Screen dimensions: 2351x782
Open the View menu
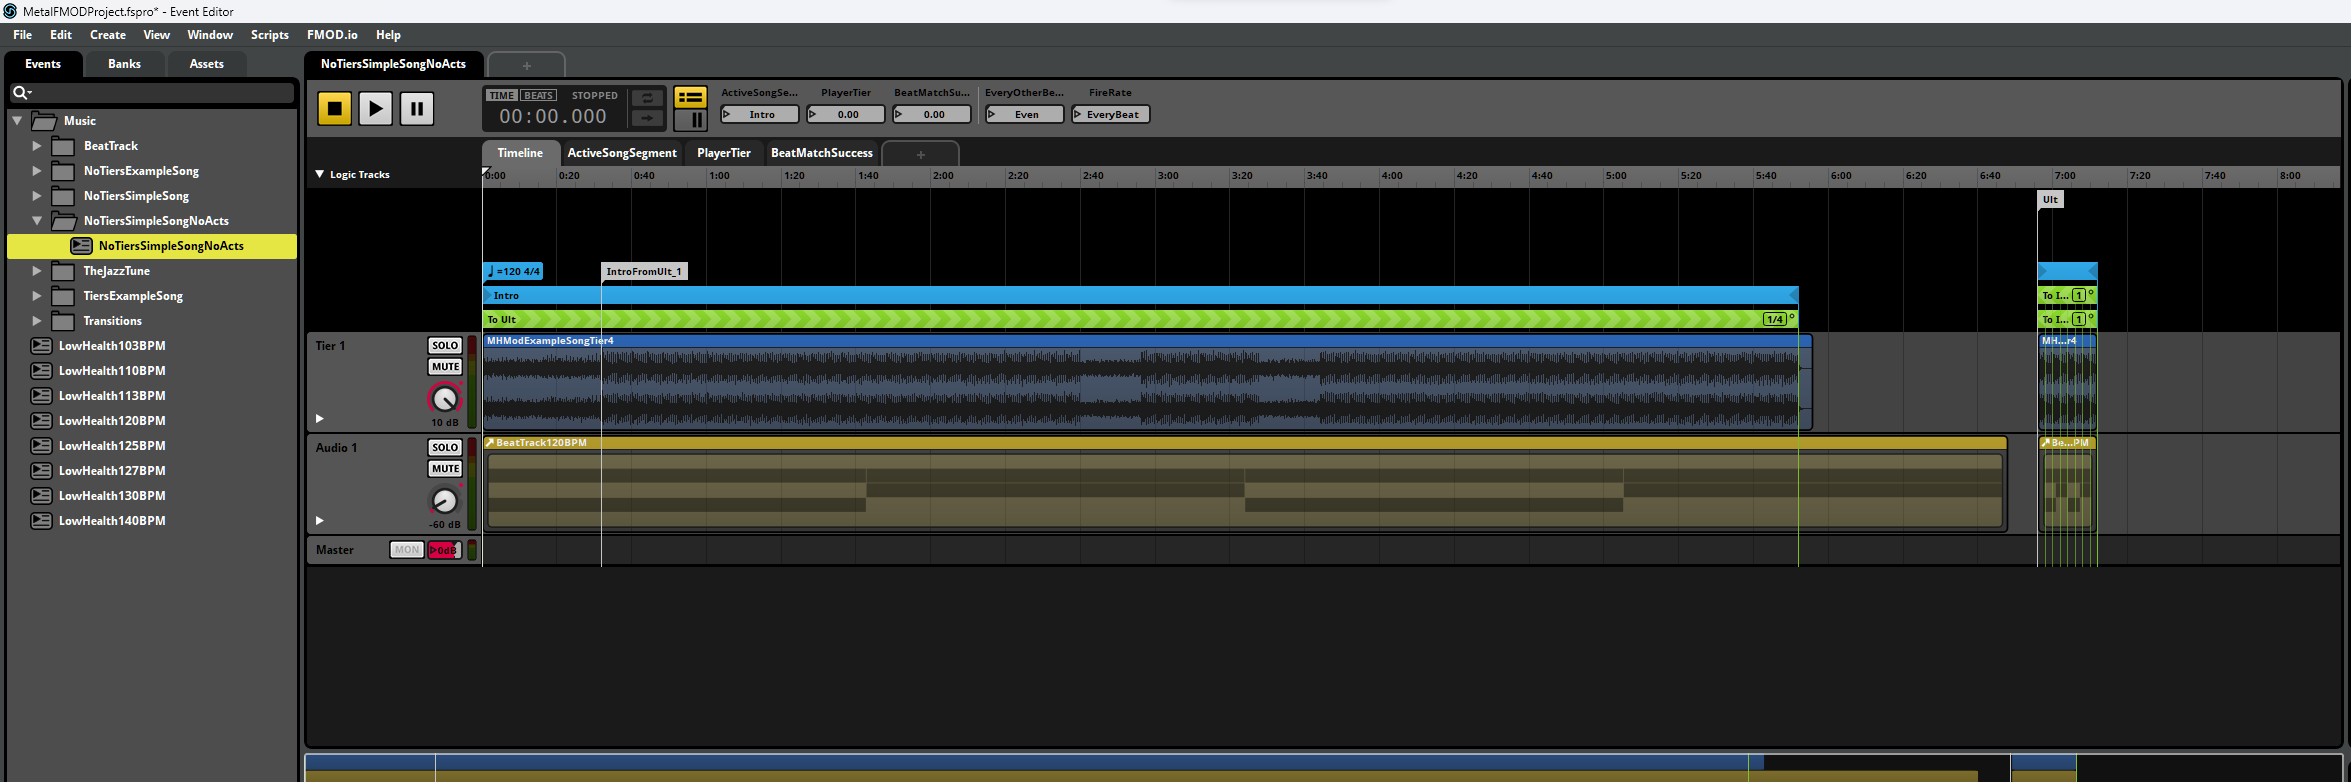157,34
